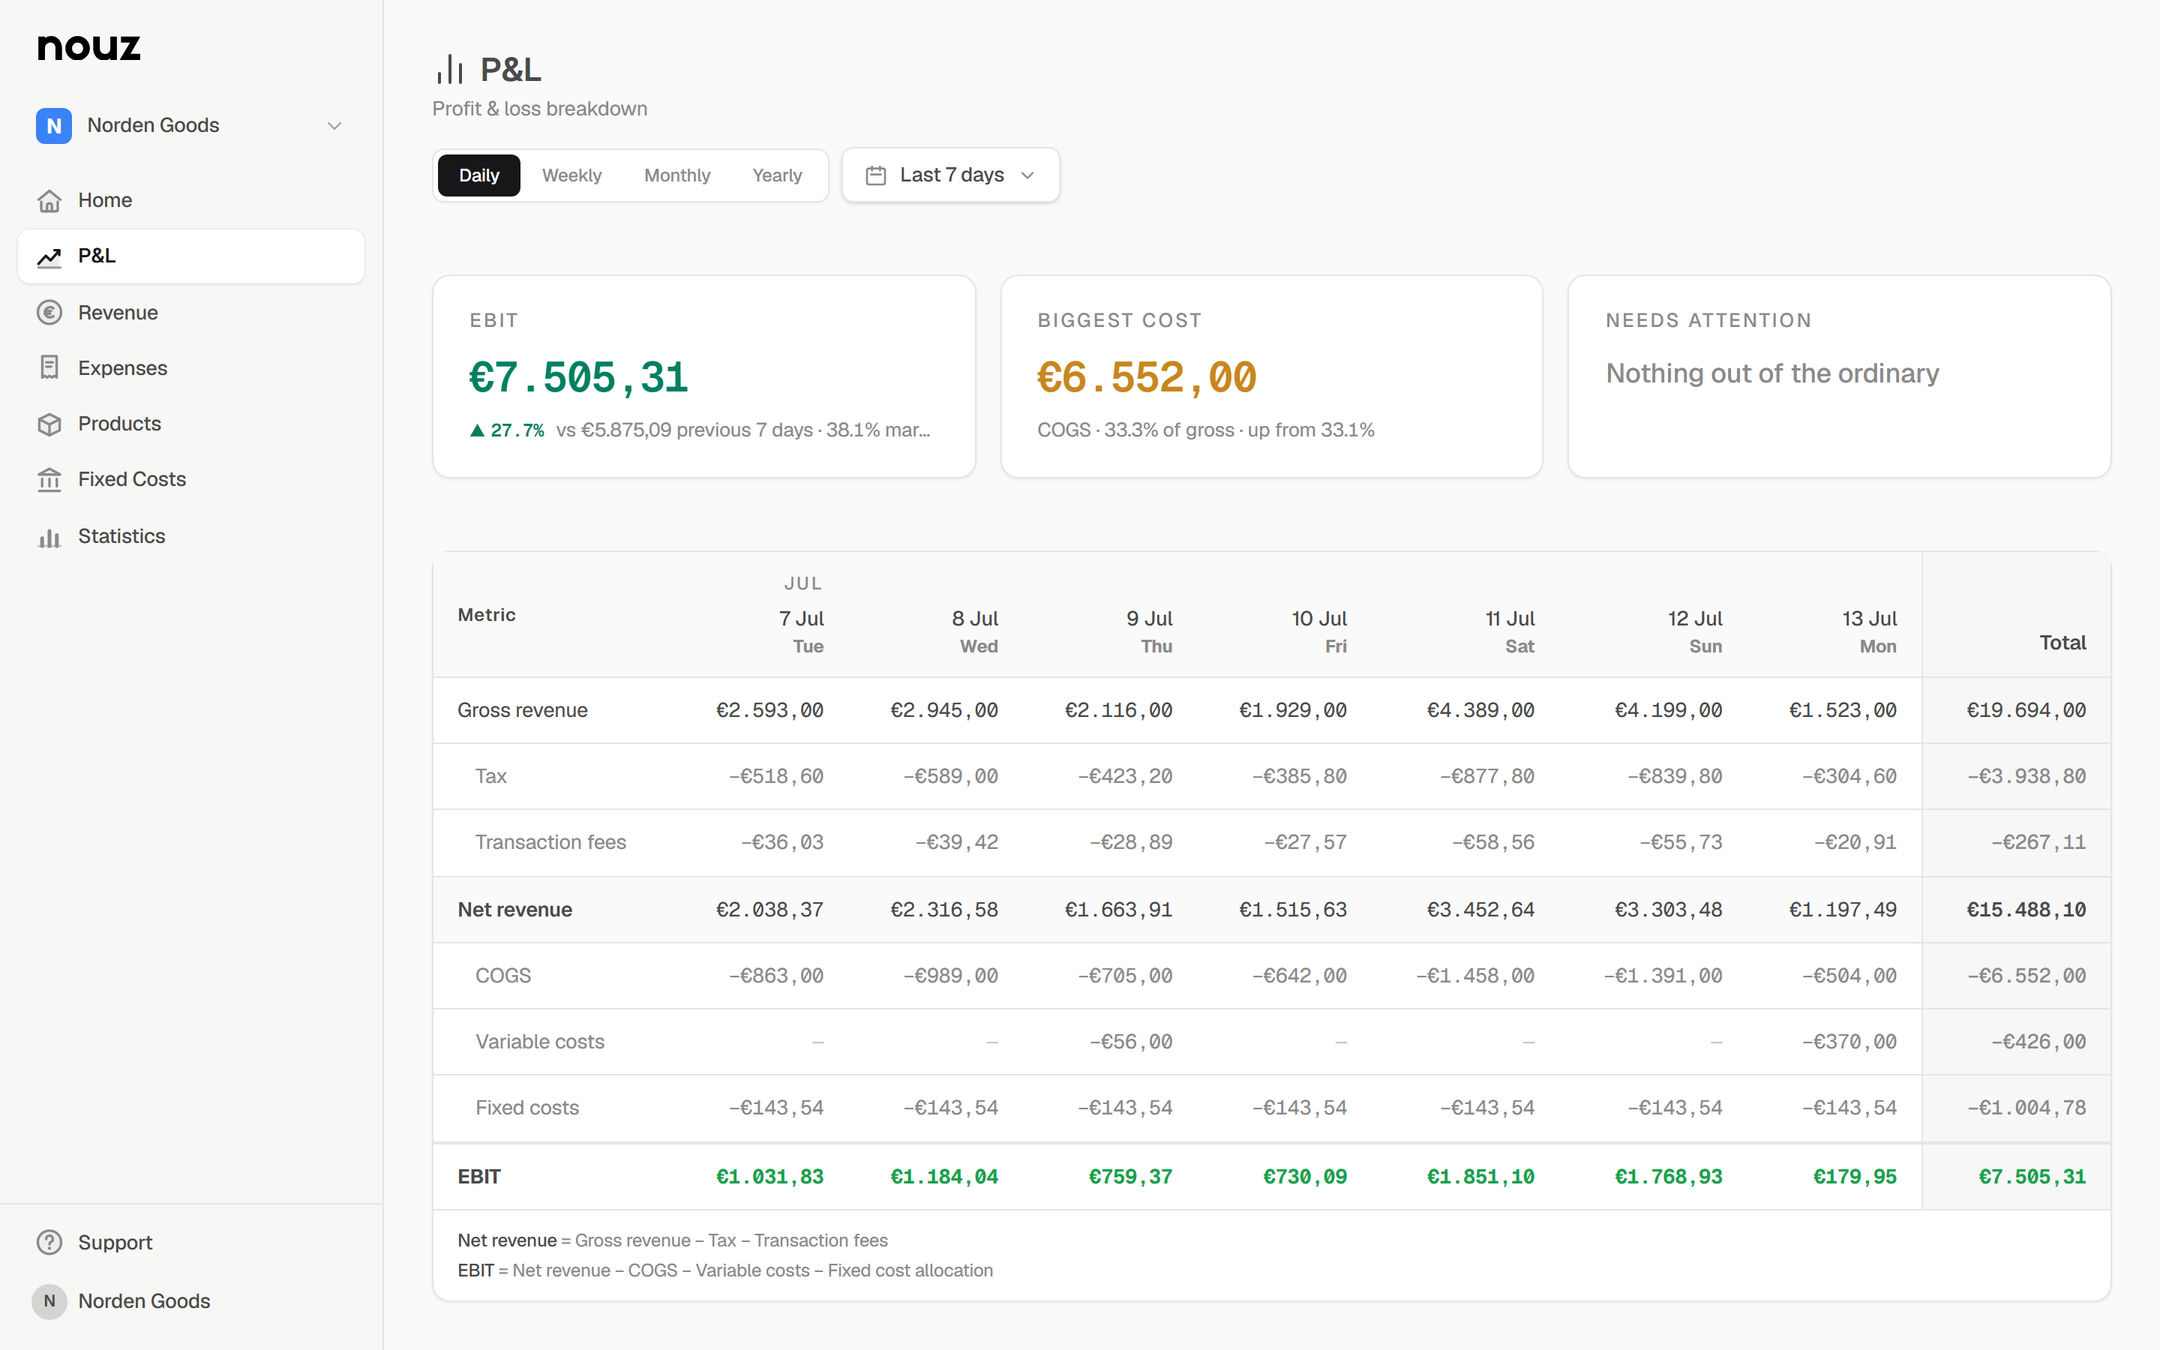Viewport: 2160px width, 1350px height.
Task: Switch to the Yearly view
Action: pyautogui.click(x=777, y=176)
